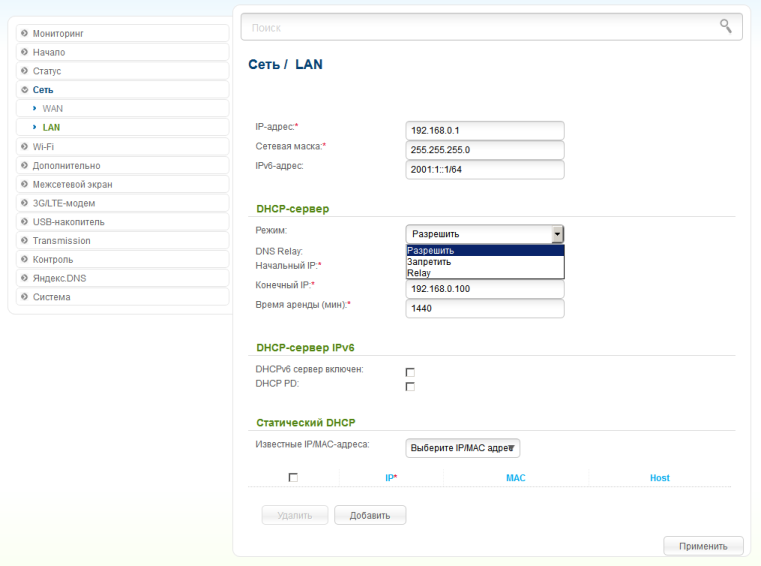Choose Relay in the mode list
Screen dimensions: 761x566
(485, 273)
